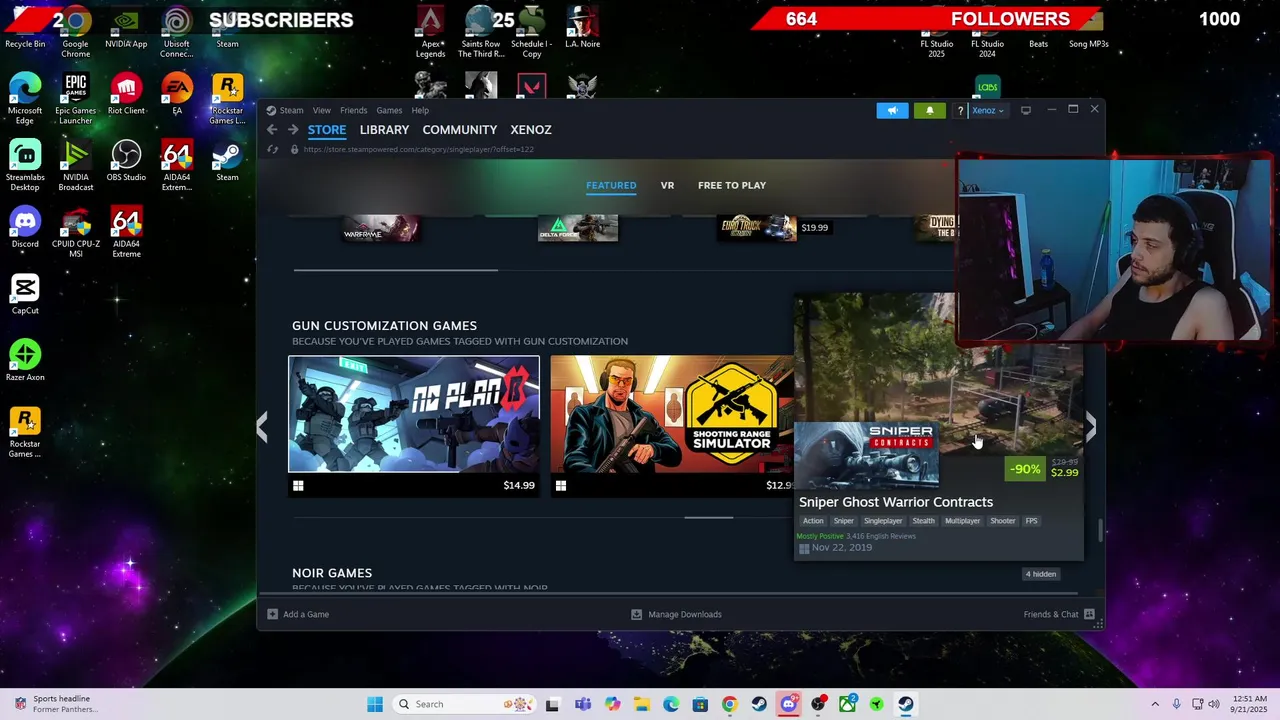Image resolution: width=1280 pixels, height=720 pixels.
Task: Click the carousel page indicator bar
Action: point(709,518)
